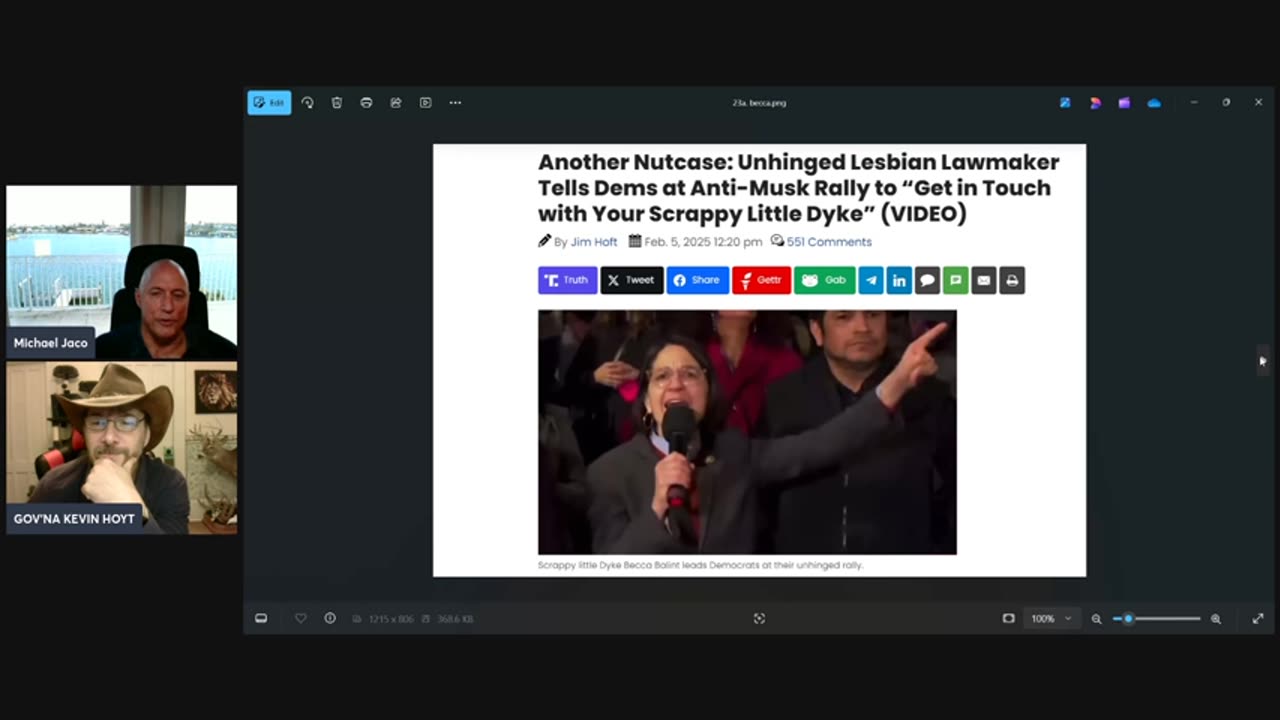Click the Telegram share icon
The height and width of the screenshot is (720, 1280).
click(x=871, y=280)
